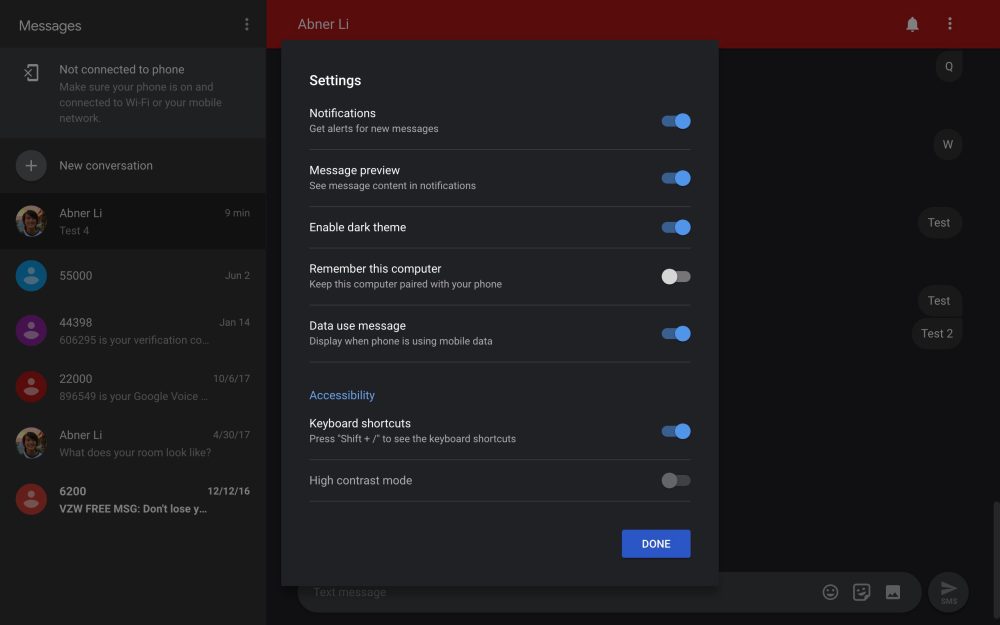Open the sticker picker
This screenshot has height=625, width=1000.
pyautogui.click(x=861, y=591)
